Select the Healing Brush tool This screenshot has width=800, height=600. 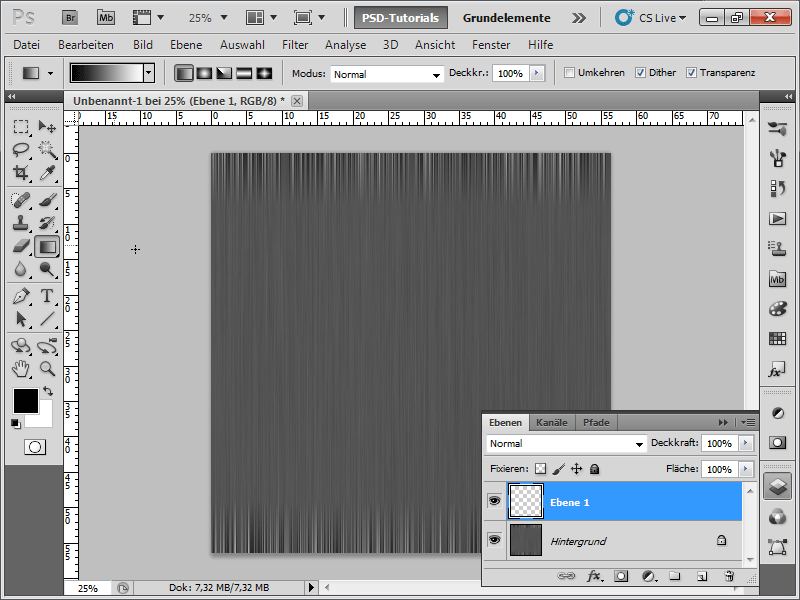21,200
